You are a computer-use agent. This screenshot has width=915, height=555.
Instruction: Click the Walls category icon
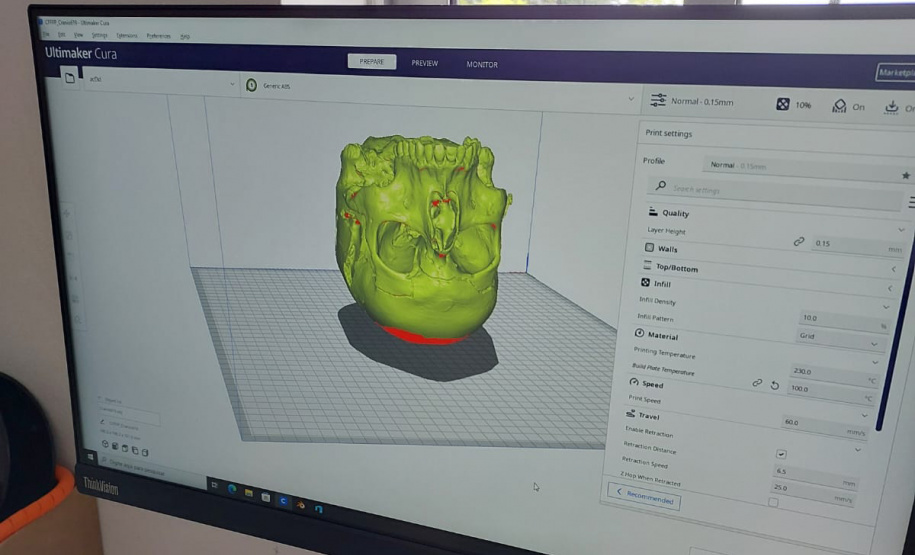click(x=649, y=247)
